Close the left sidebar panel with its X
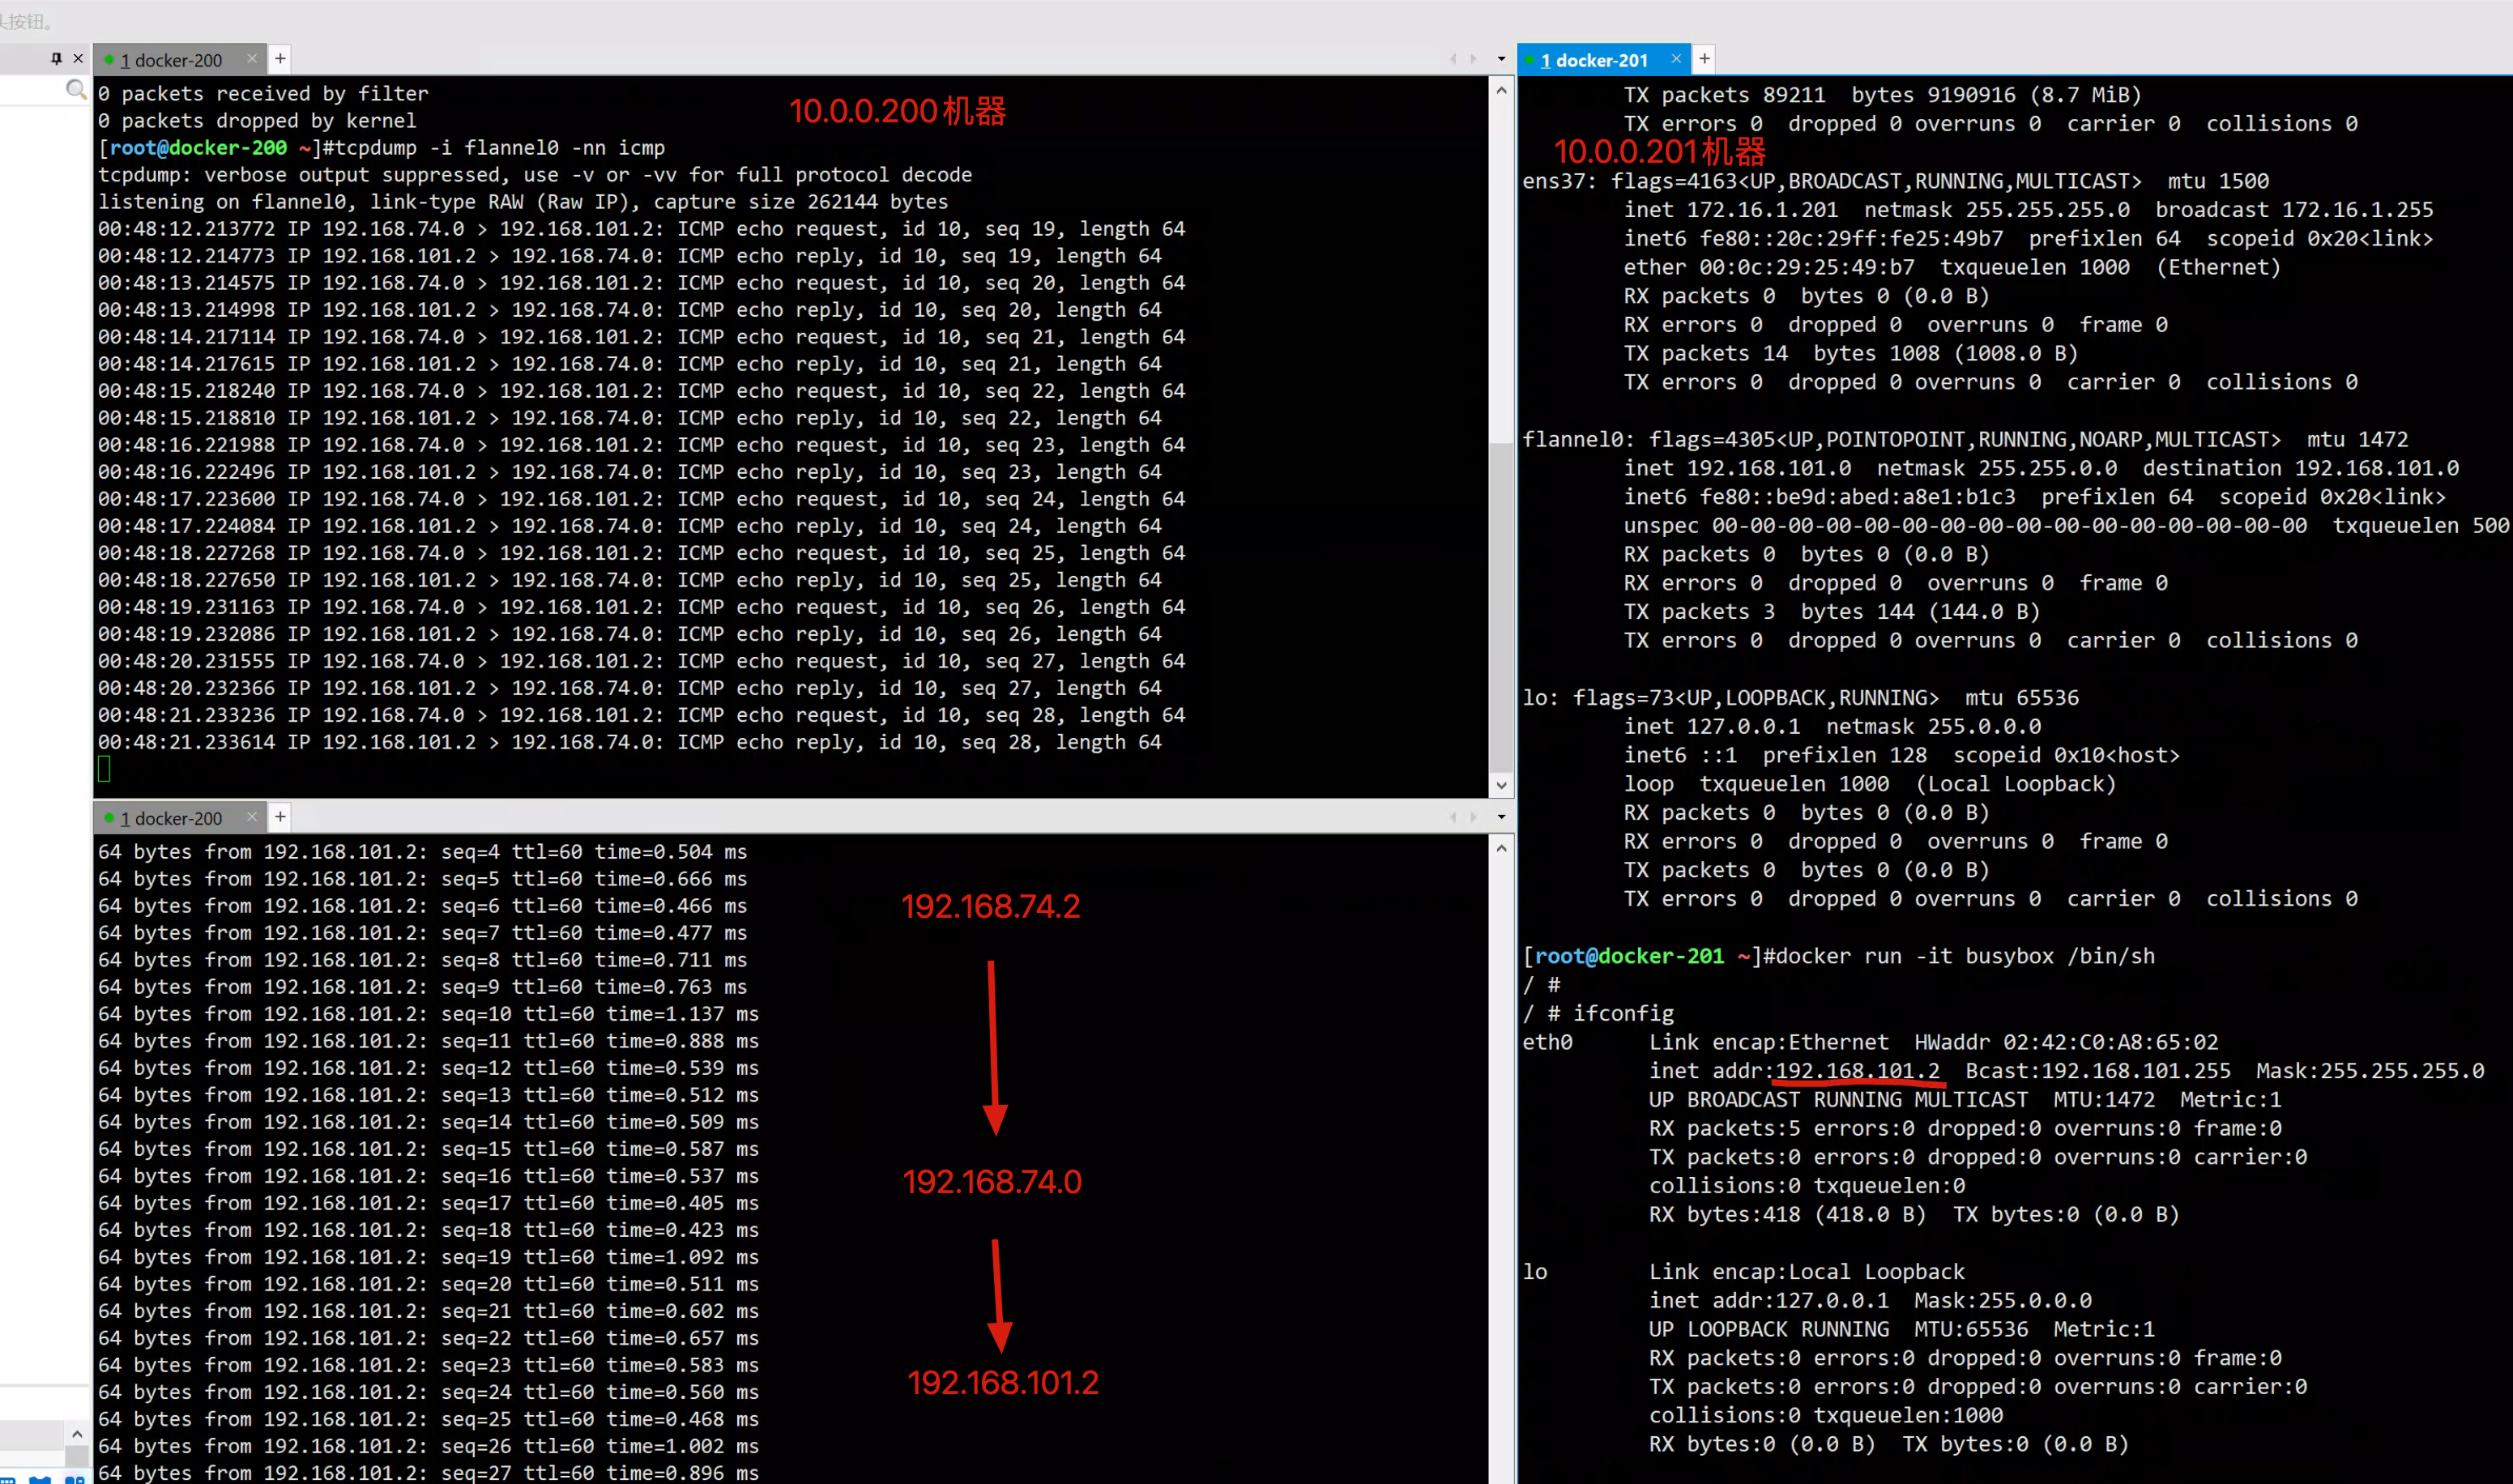2513x1484 pixels. 78,59
